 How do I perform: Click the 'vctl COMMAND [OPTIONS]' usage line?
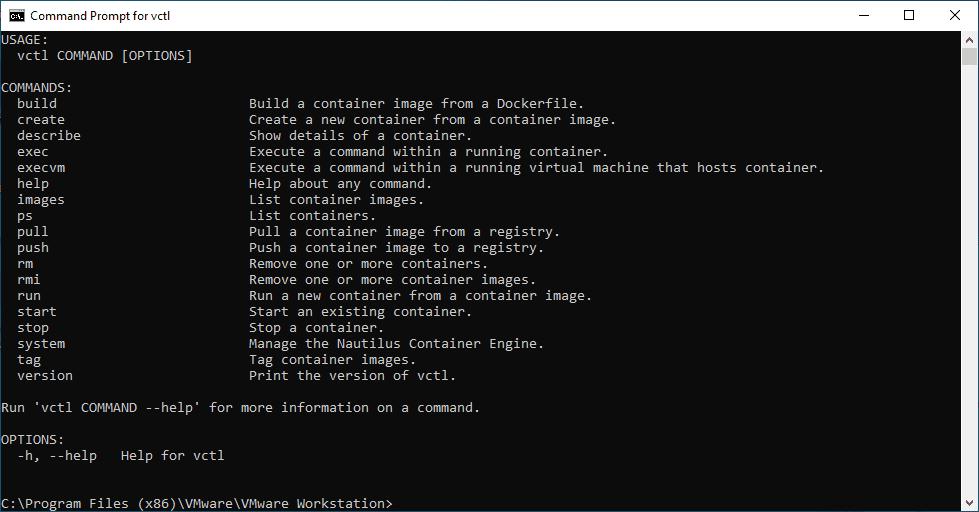tap(105, 55)
